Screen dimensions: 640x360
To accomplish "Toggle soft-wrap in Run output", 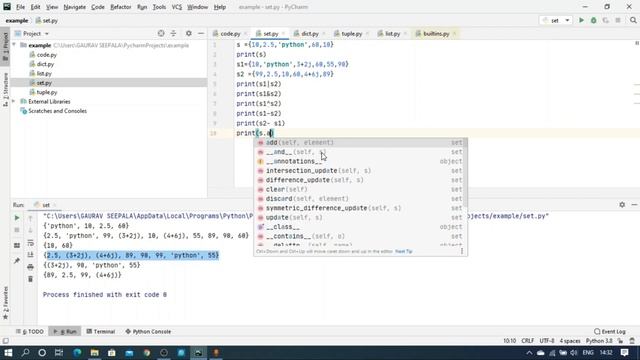I will pyautogui.click(x=31, y=243).
